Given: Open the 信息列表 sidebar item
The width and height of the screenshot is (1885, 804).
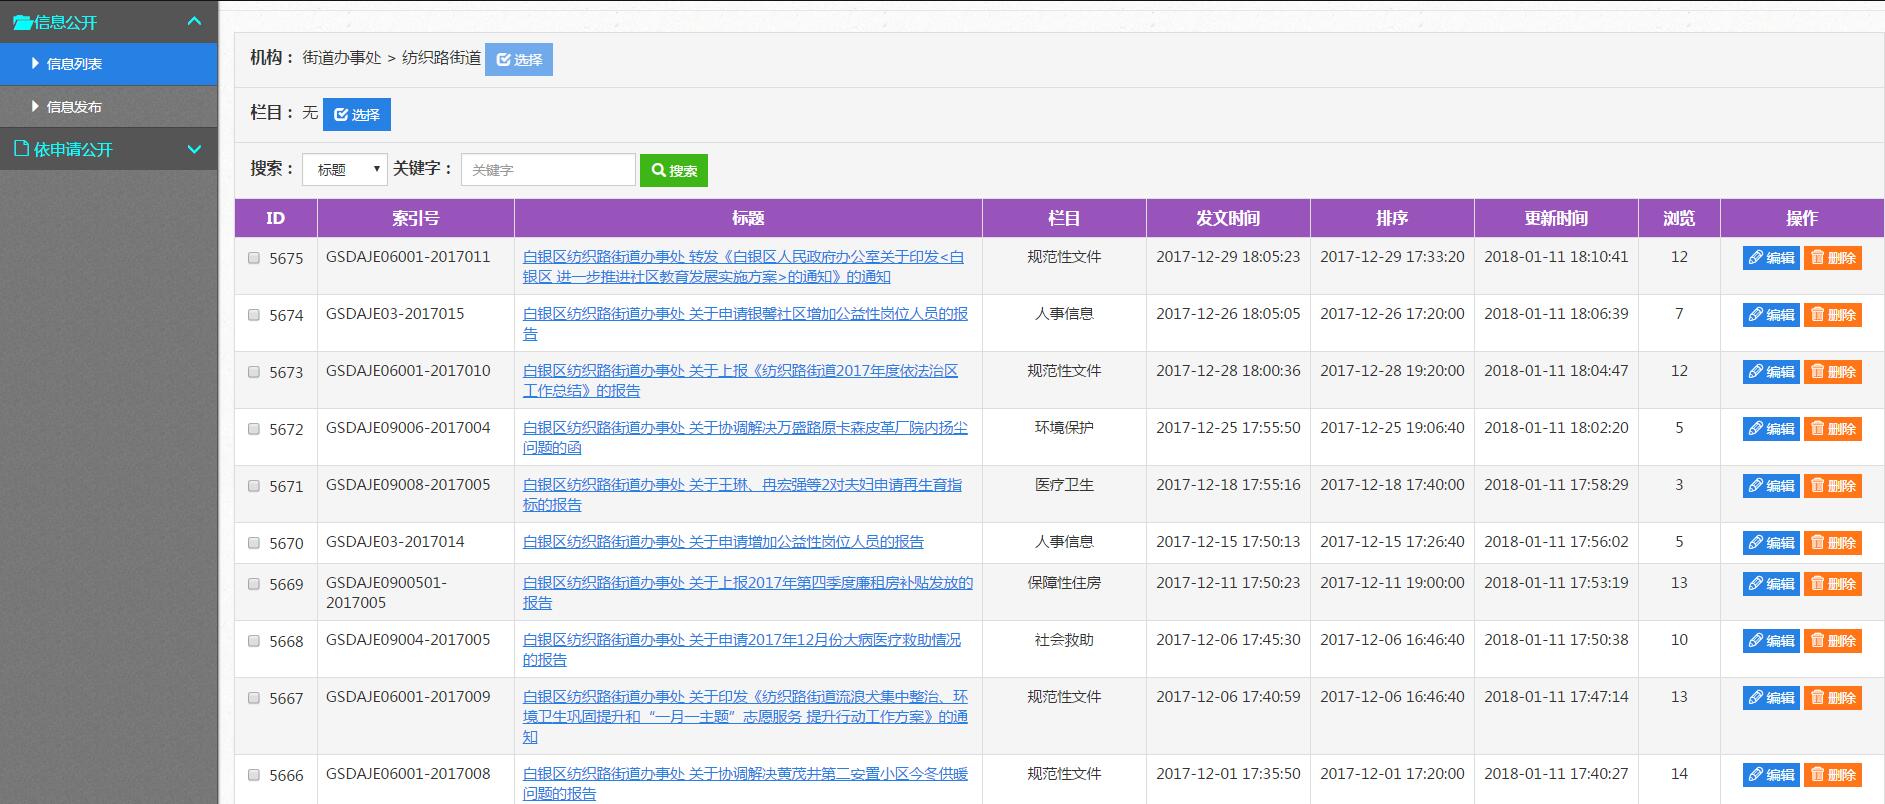Looking at the screenshot, I should [x=108, y=64].
